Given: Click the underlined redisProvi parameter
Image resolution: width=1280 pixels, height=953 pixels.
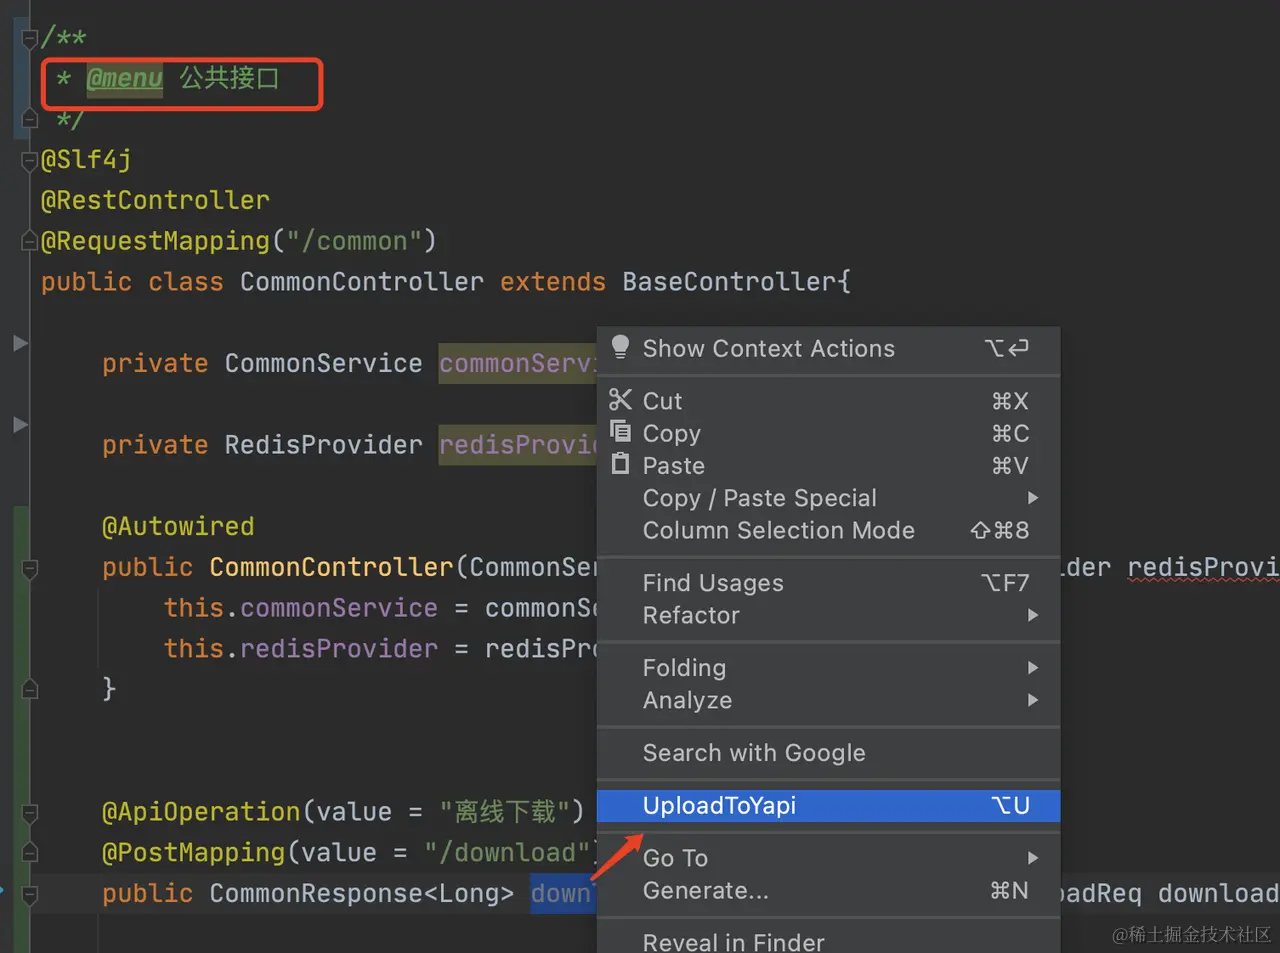Looking at the screenshot, I should tap(1204, 568).
